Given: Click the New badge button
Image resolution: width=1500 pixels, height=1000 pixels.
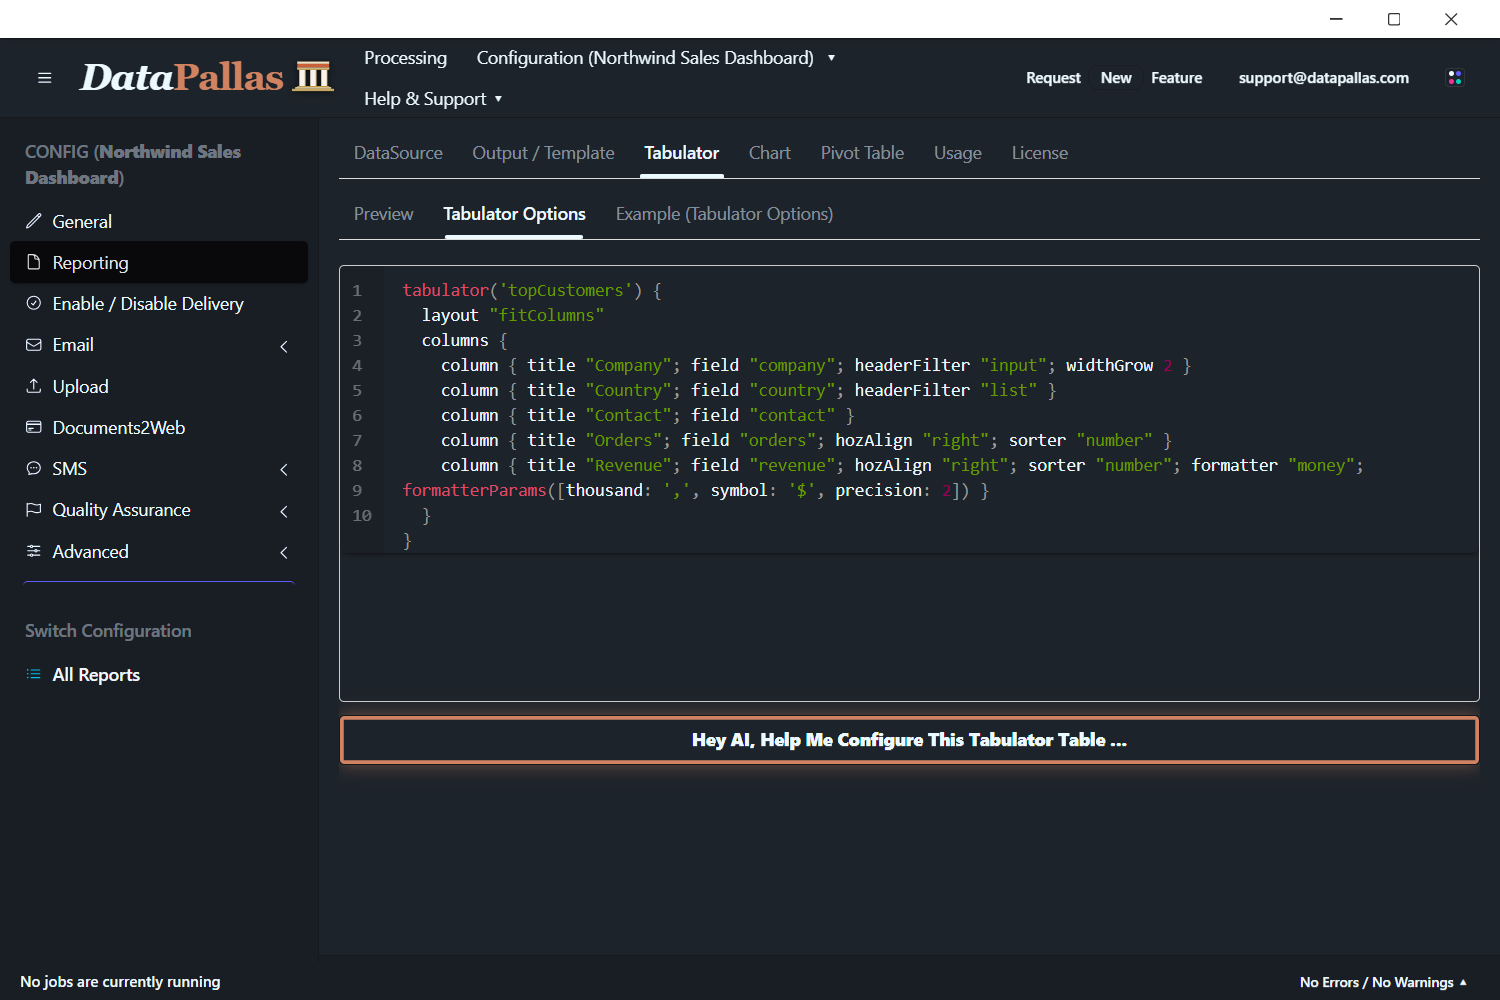Looking at the screenshot, I should (x=1116, y=78).
